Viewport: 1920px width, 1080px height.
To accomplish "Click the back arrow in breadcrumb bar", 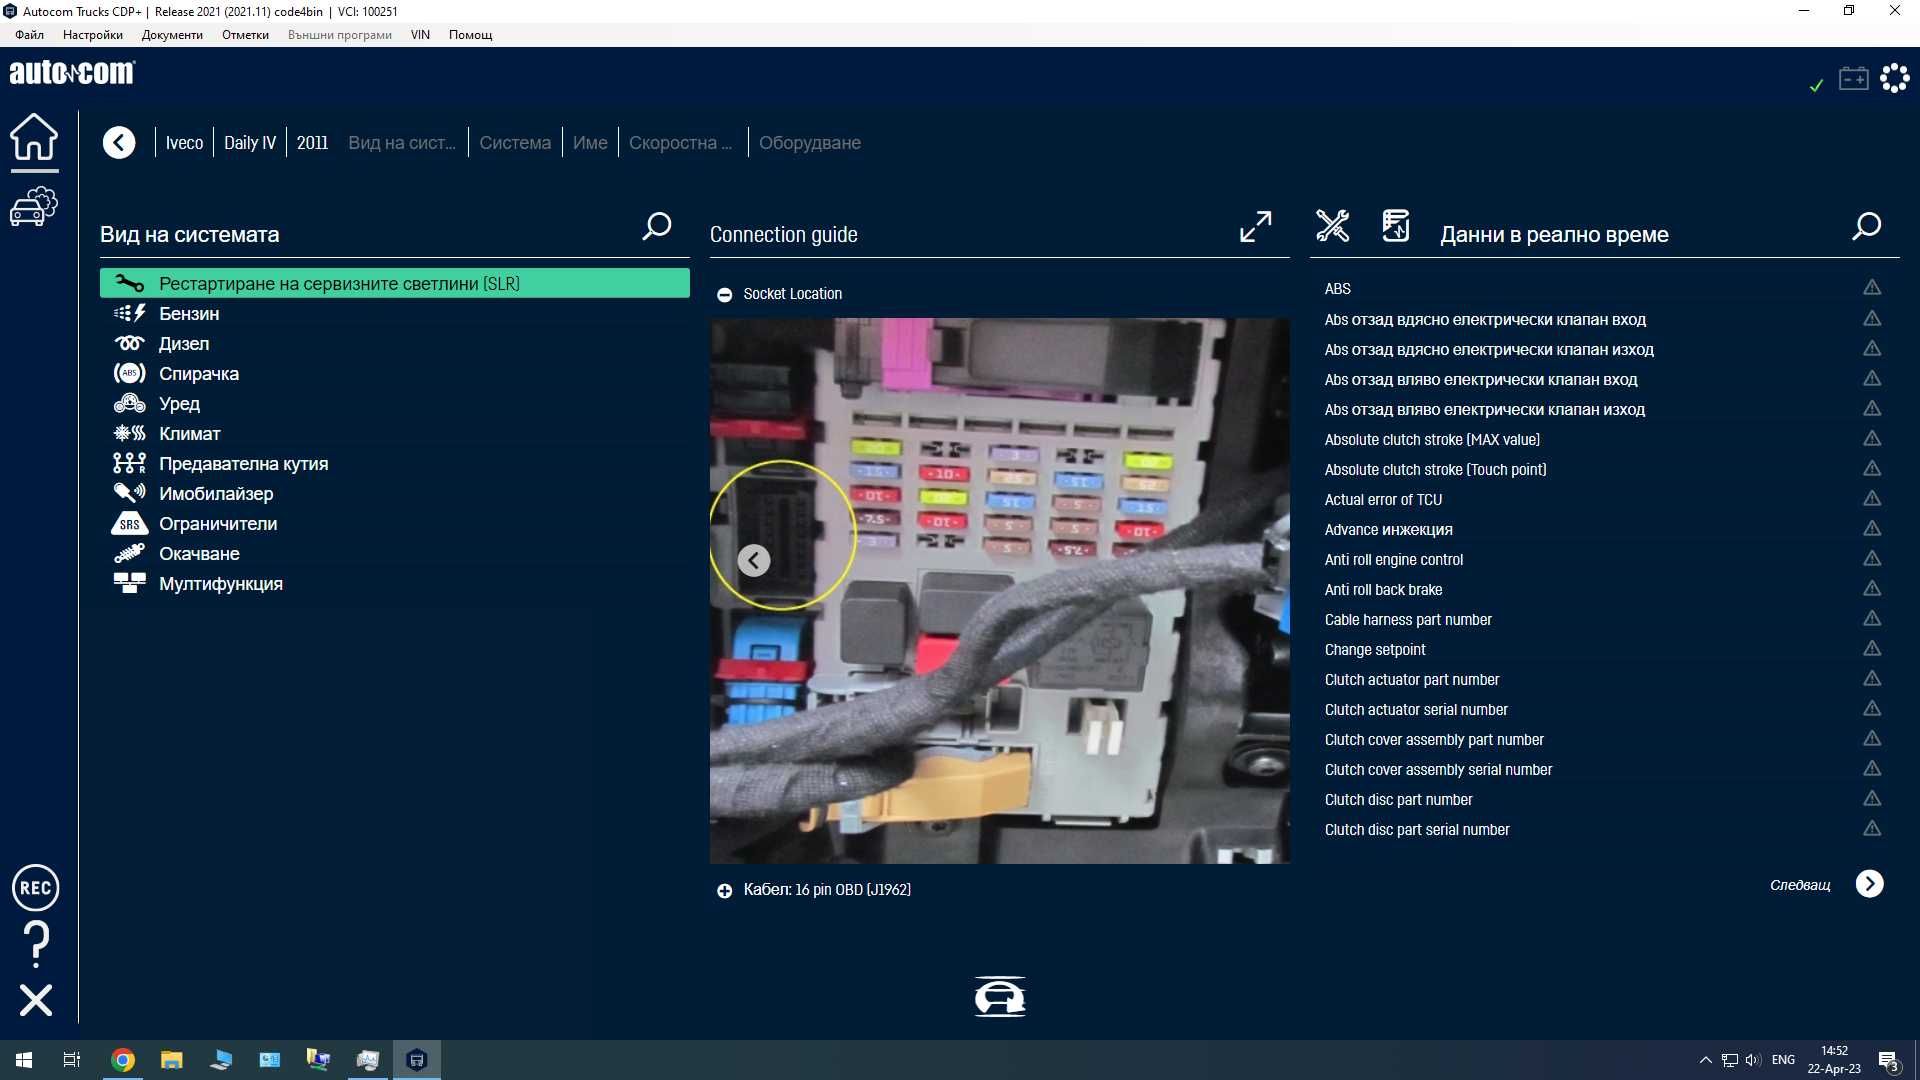I will 119,143.
